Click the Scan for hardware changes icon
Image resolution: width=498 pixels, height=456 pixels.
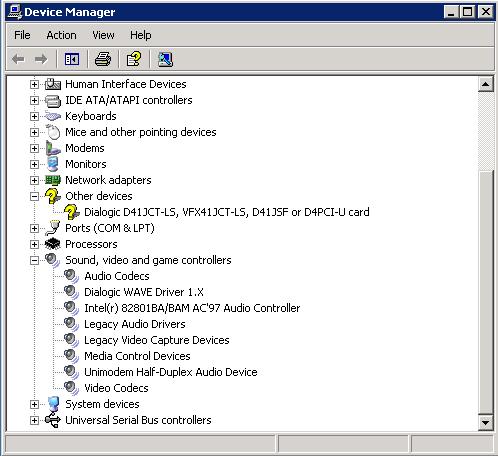point(165,59)
